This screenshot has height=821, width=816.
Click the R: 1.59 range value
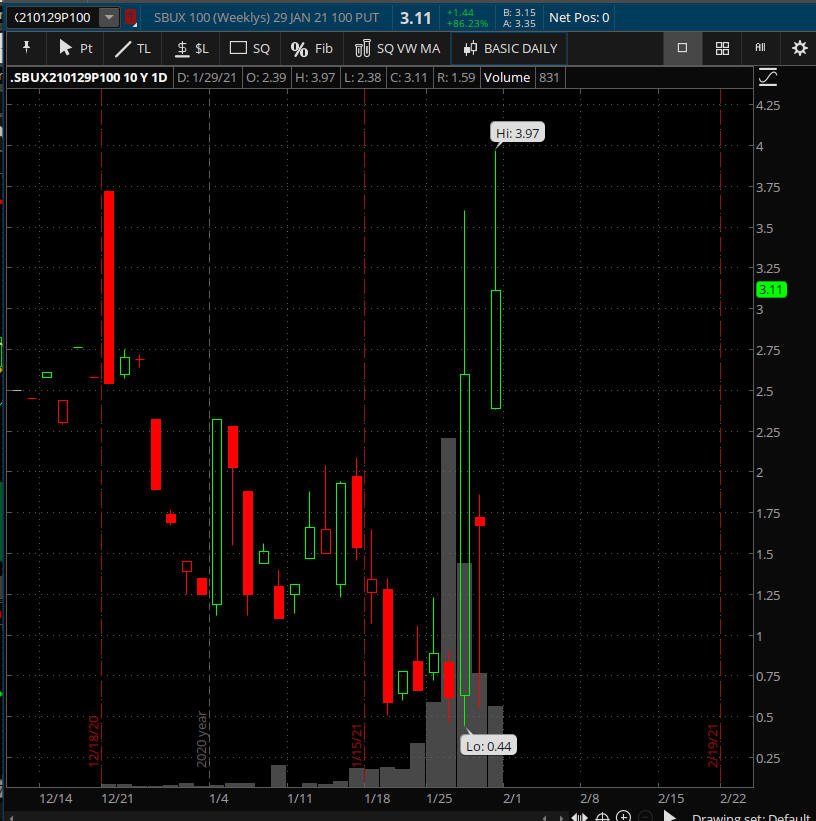[456, 77]
